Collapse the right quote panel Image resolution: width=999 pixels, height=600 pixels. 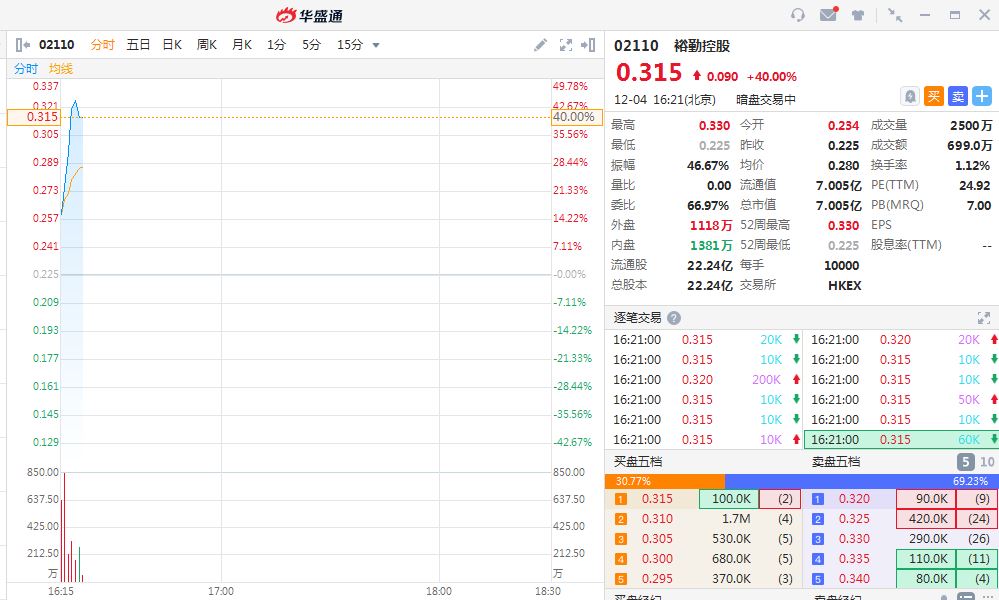(x=591, y=45)
